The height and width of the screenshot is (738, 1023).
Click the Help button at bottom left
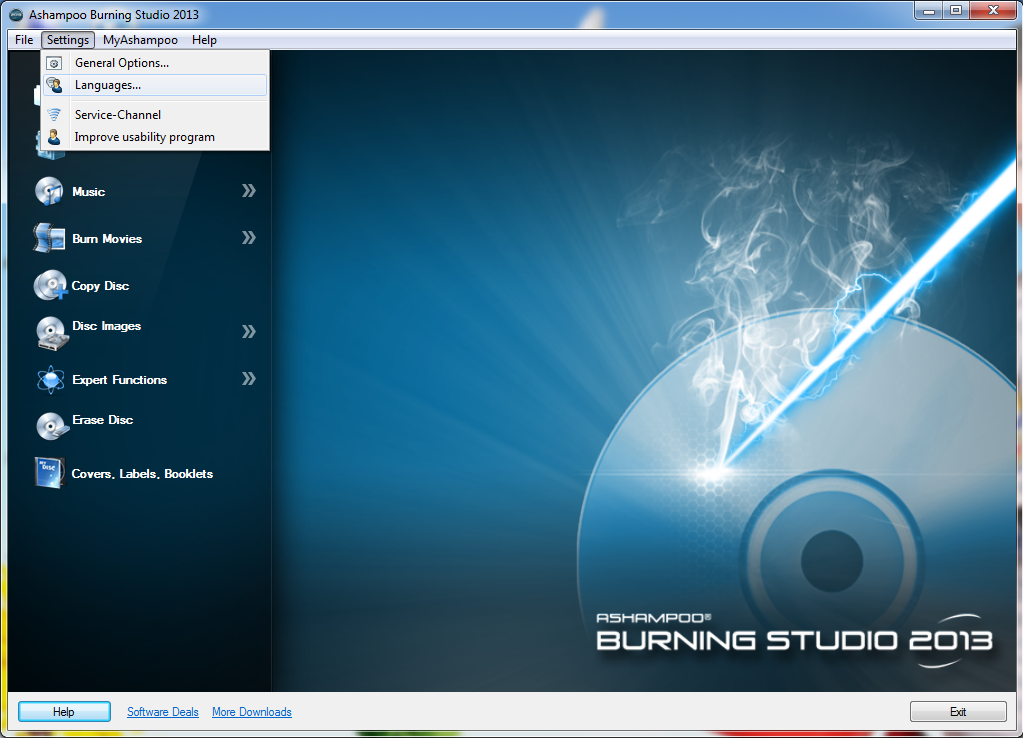[64, 712]
